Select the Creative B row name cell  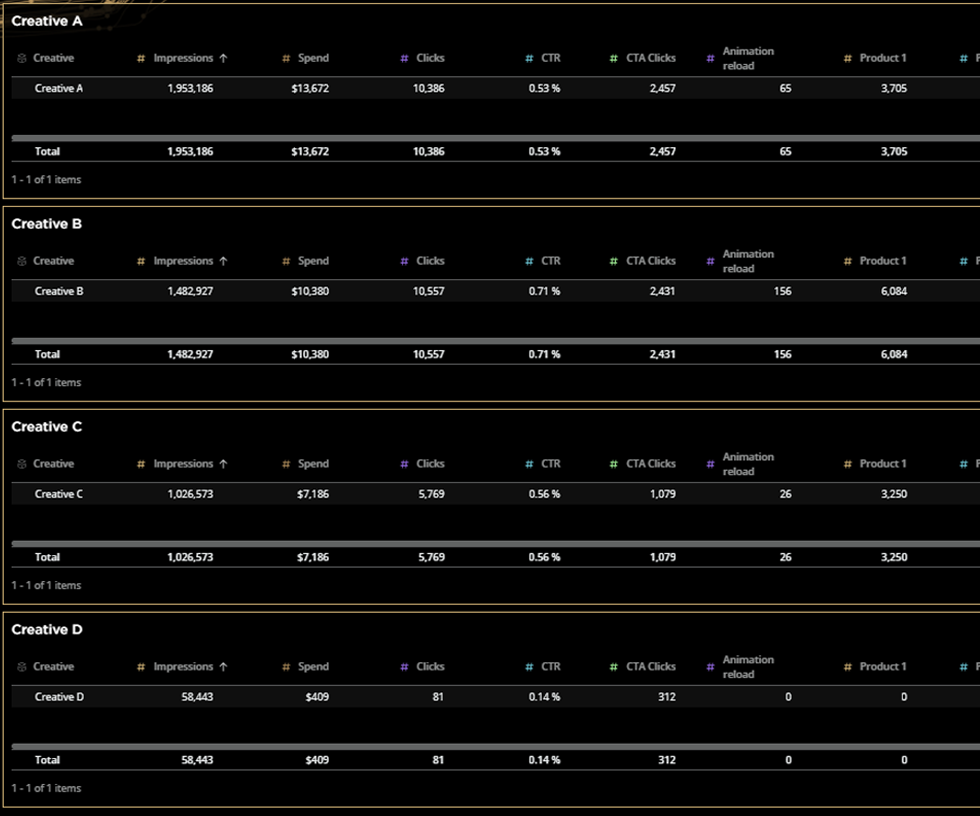(59, 291)
